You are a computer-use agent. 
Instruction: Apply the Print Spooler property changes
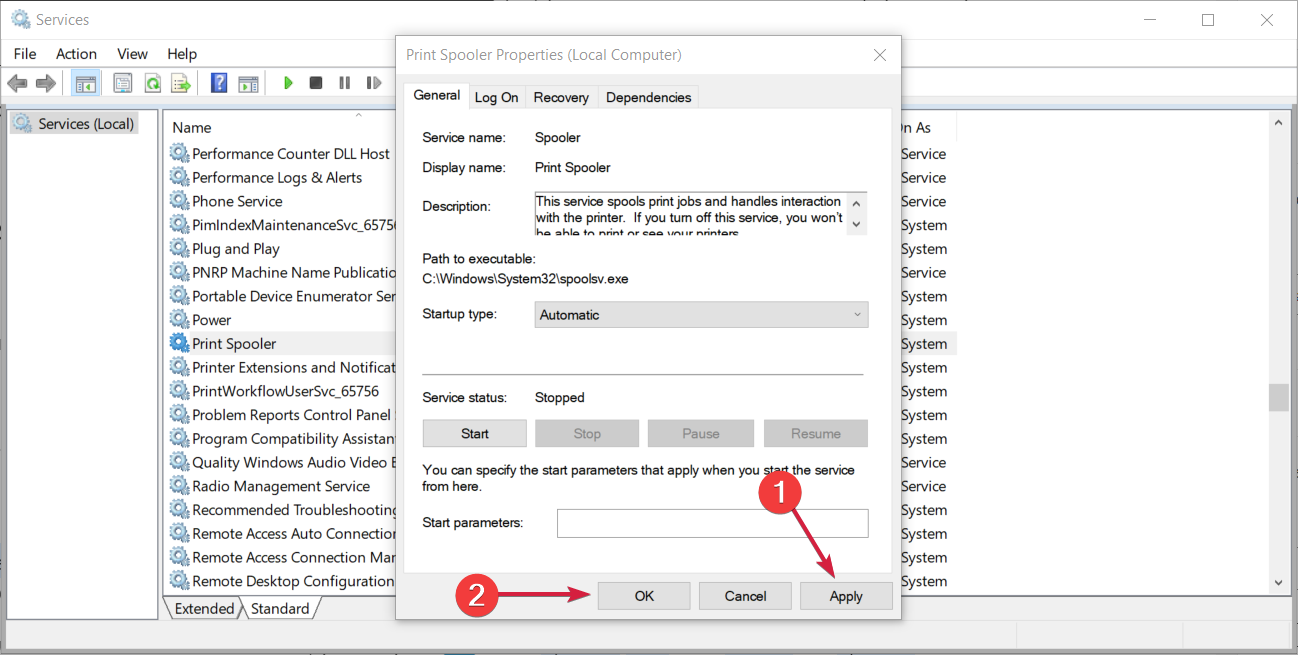tap(846, 596)
